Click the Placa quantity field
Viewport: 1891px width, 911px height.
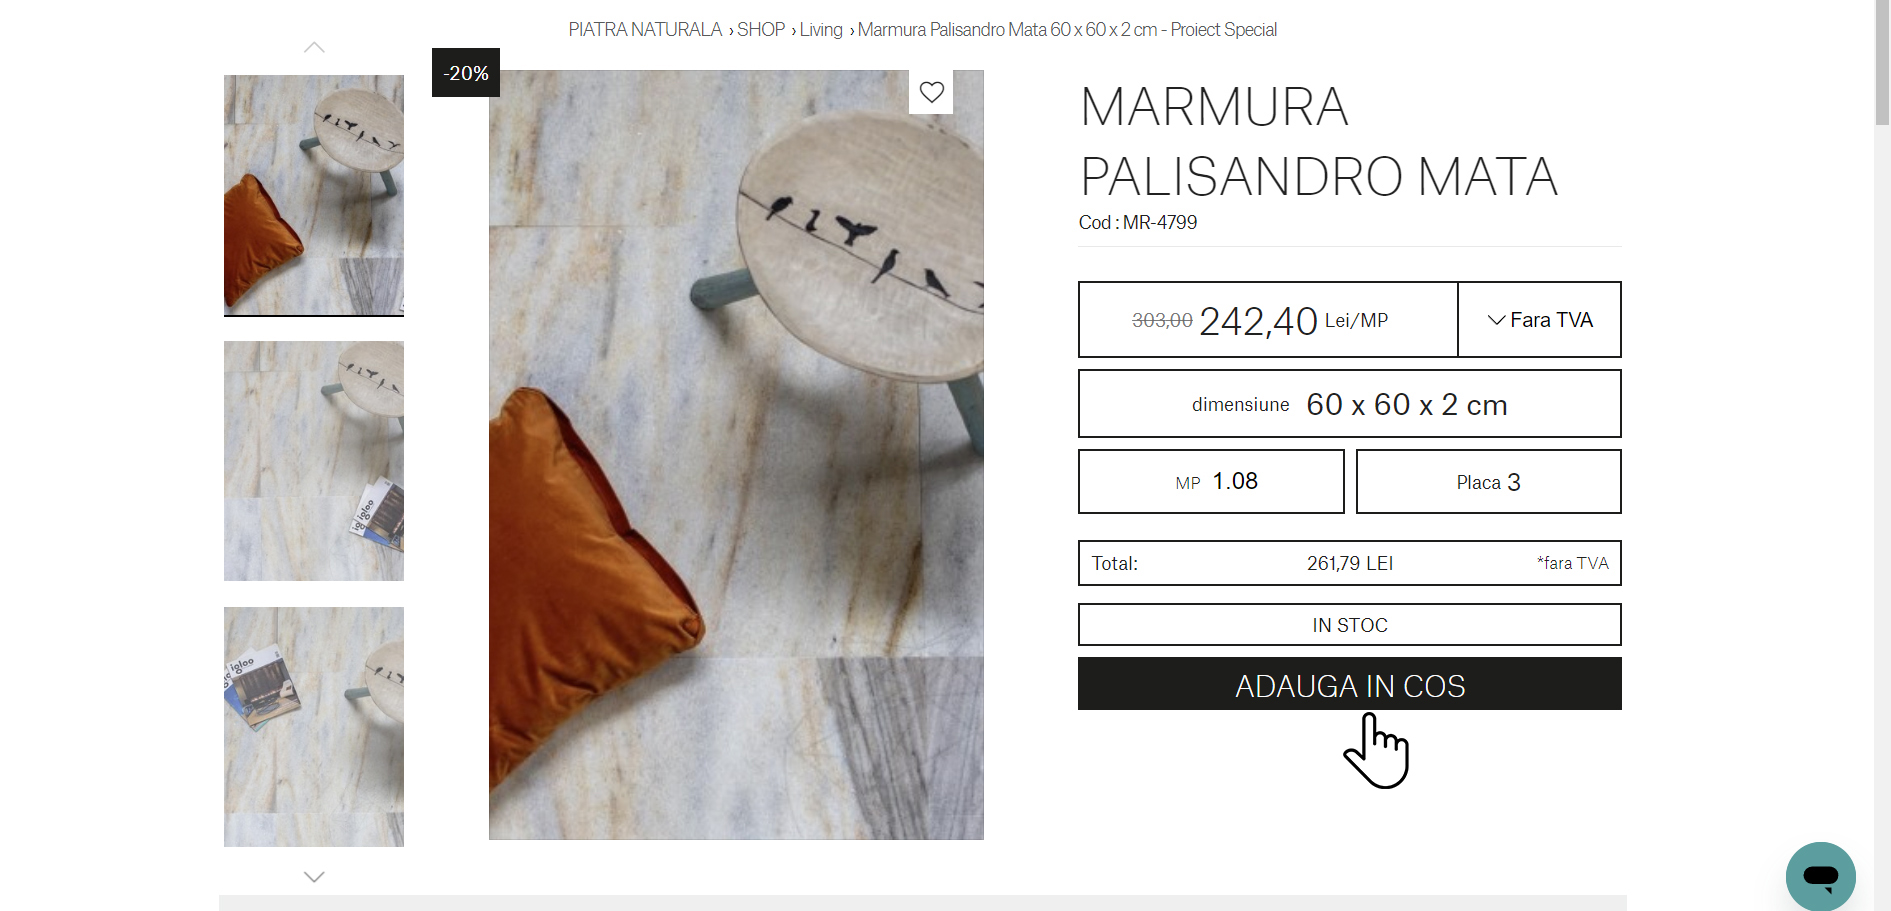(1489, 482)
